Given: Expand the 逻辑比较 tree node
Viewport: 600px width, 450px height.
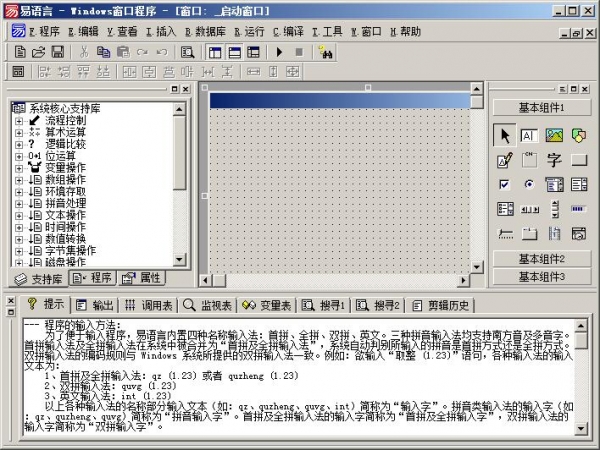Looking at the screenshot, I should pyautogui.click(x=19, y=145).
